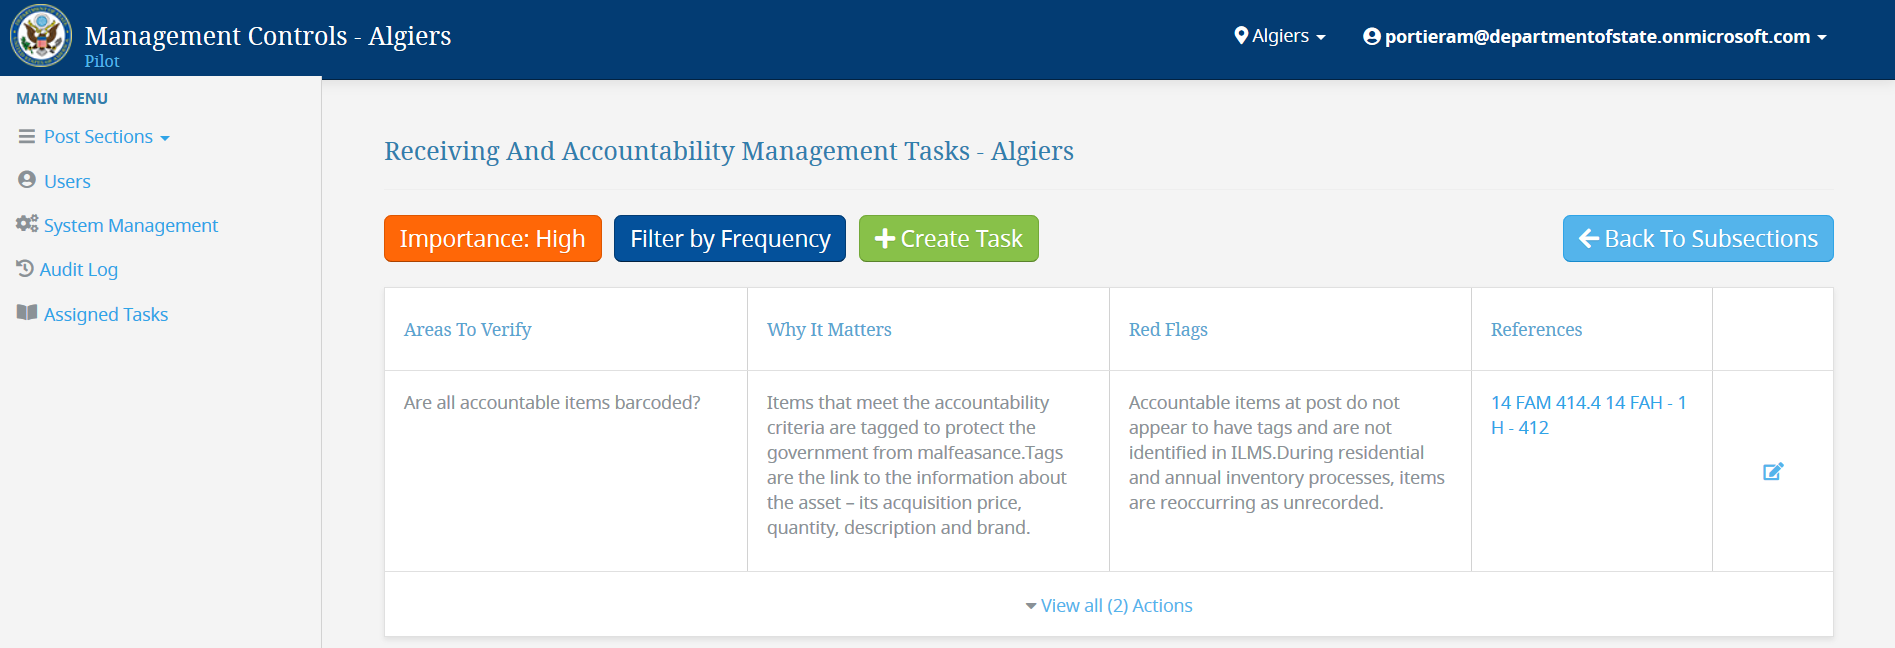
Task: Open the 14 FAM 414.4 reference link
Action: pyautogui.click(x=1546, y=402)
